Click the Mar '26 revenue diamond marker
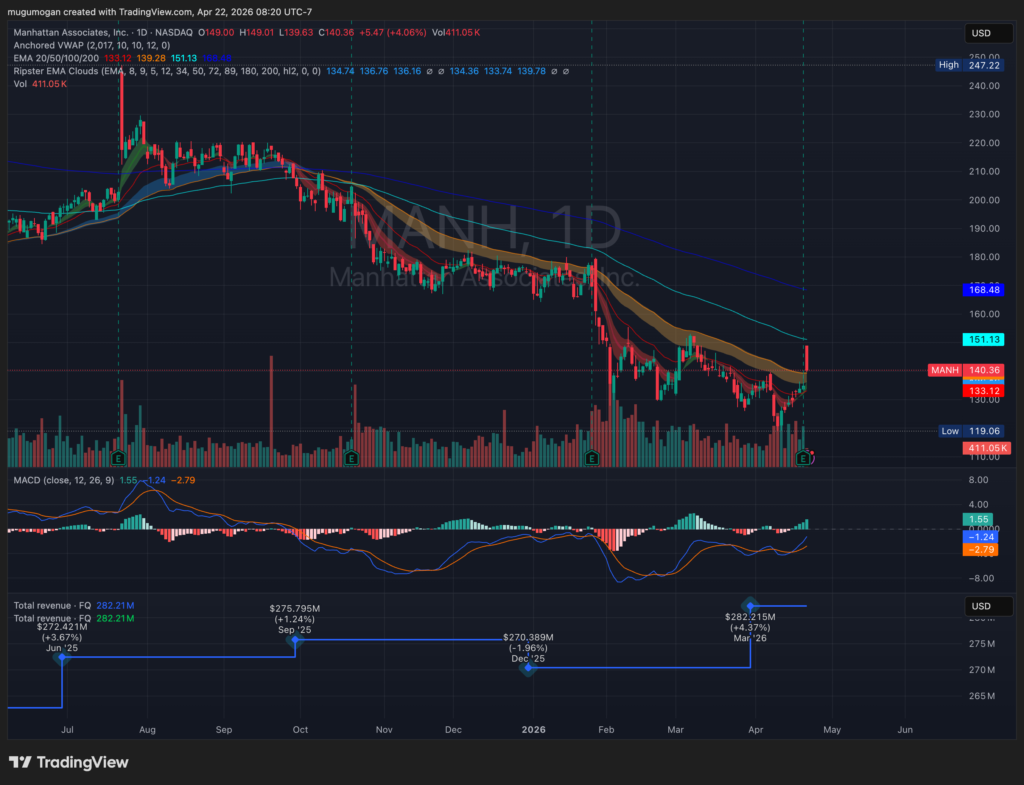 click(751, 605)
